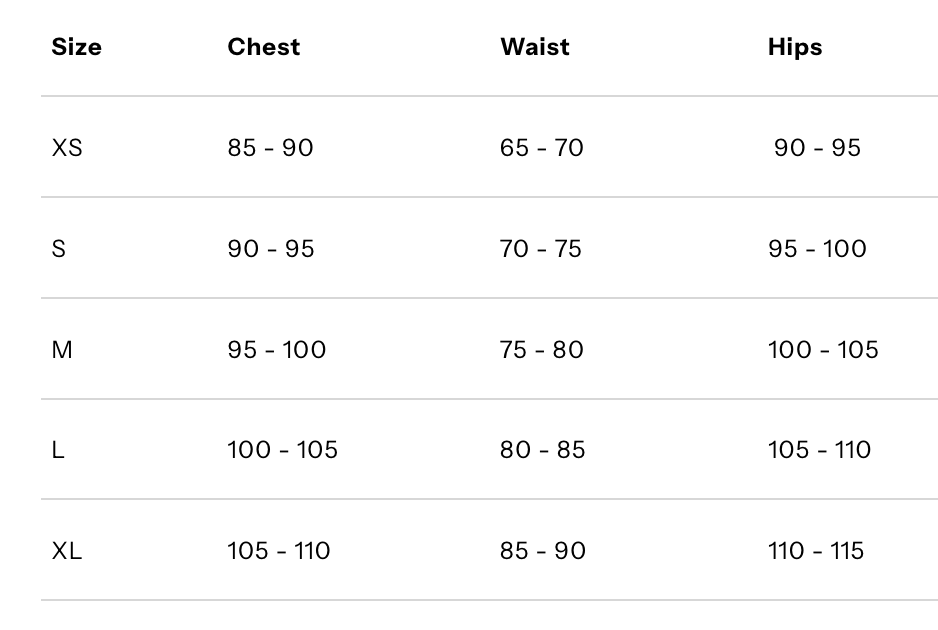Click S hips value 95 - 100

pyautogui.click(x=817, y=249)
